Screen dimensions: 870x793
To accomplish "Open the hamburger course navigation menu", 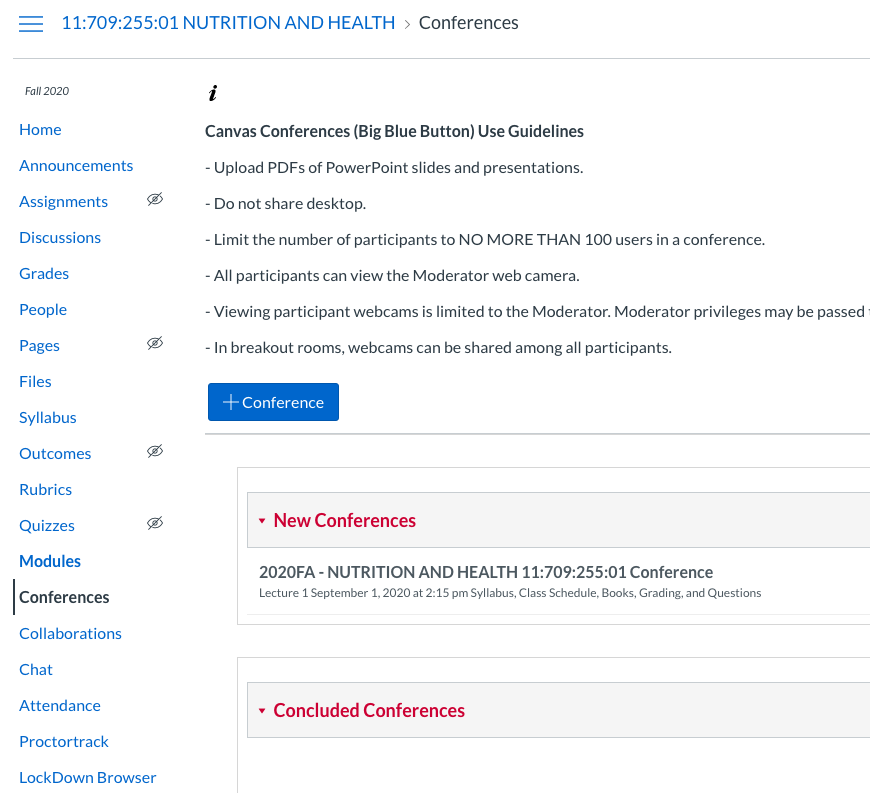I will 31,24.
